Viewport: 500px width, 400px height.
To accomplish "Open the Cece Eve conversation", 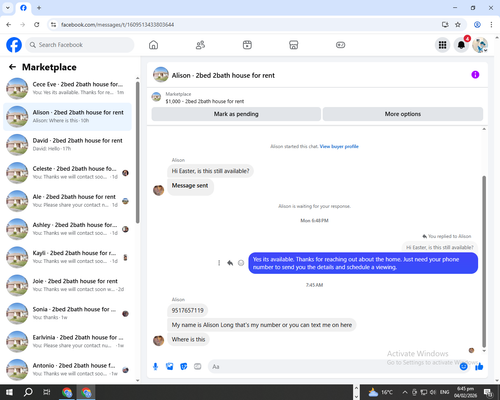I will coord(67,88).
